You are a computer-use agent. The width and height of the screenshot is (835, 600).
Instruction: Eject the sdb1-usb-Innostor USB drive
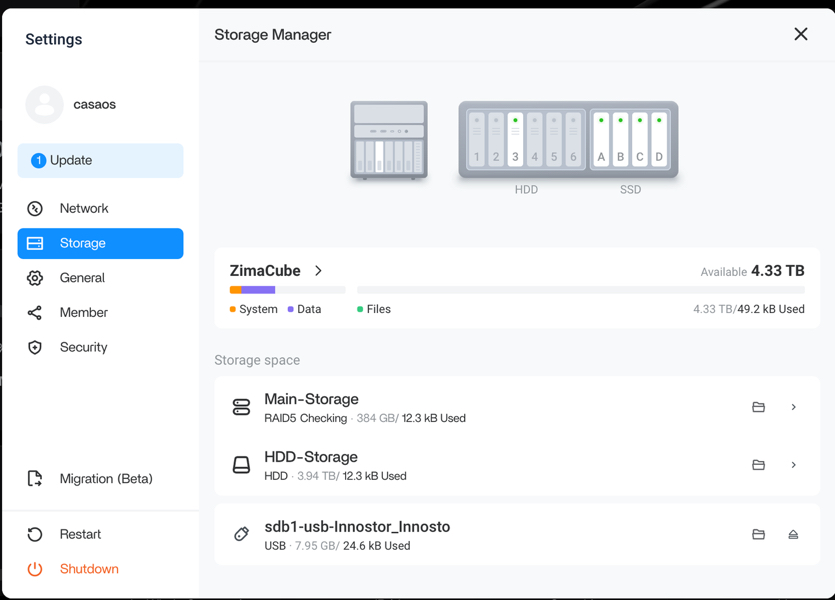tap(793, 534)
